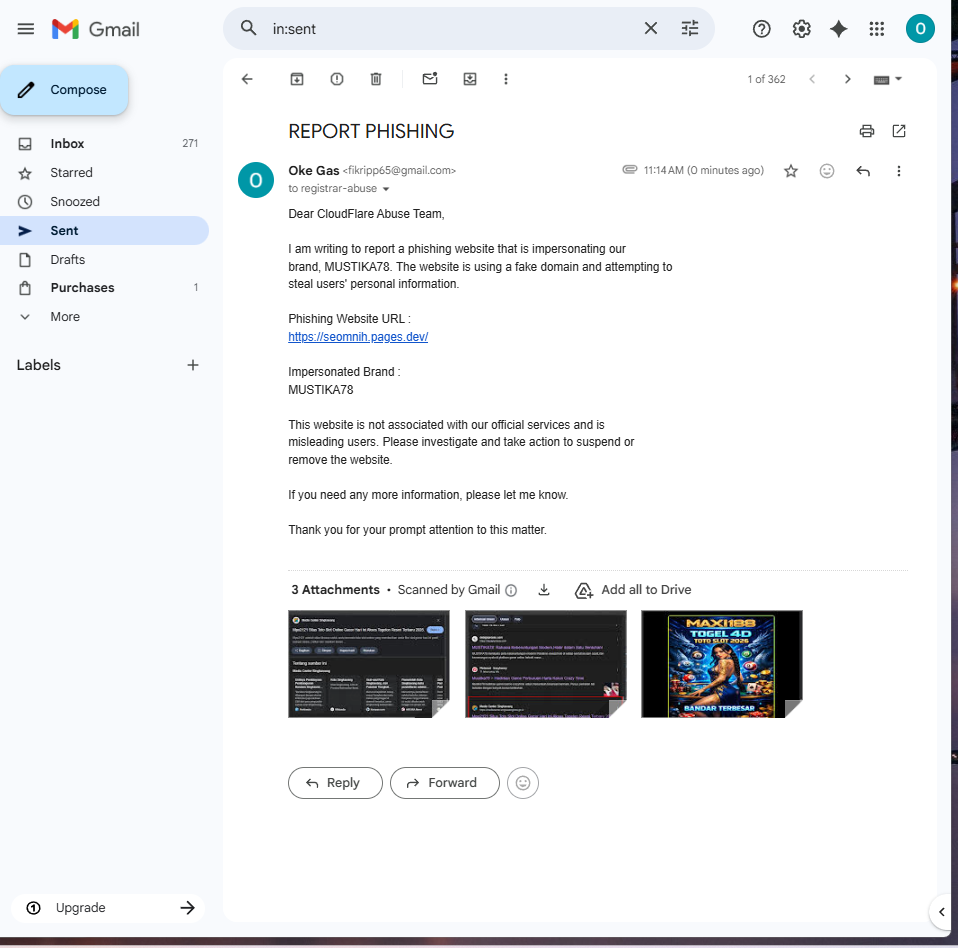Archive this email
This screenshot has height=948, width=958.
[x=297, y=79]
